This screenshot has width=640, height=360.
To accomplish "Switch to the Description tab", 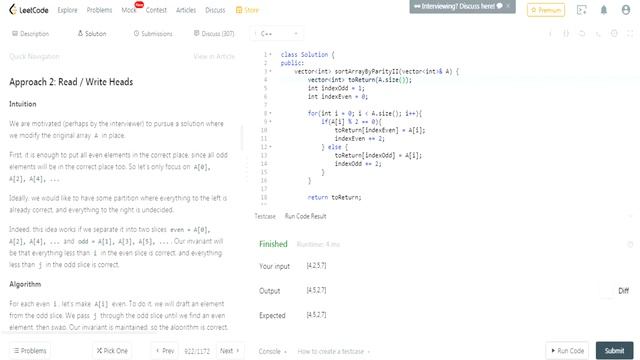I will tap(31, 33).
